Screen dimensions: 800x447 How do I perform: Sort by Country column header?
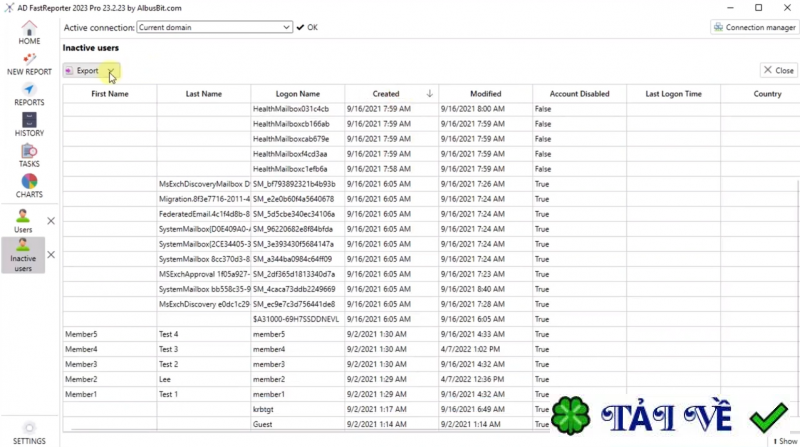click(x=767, y=94)
